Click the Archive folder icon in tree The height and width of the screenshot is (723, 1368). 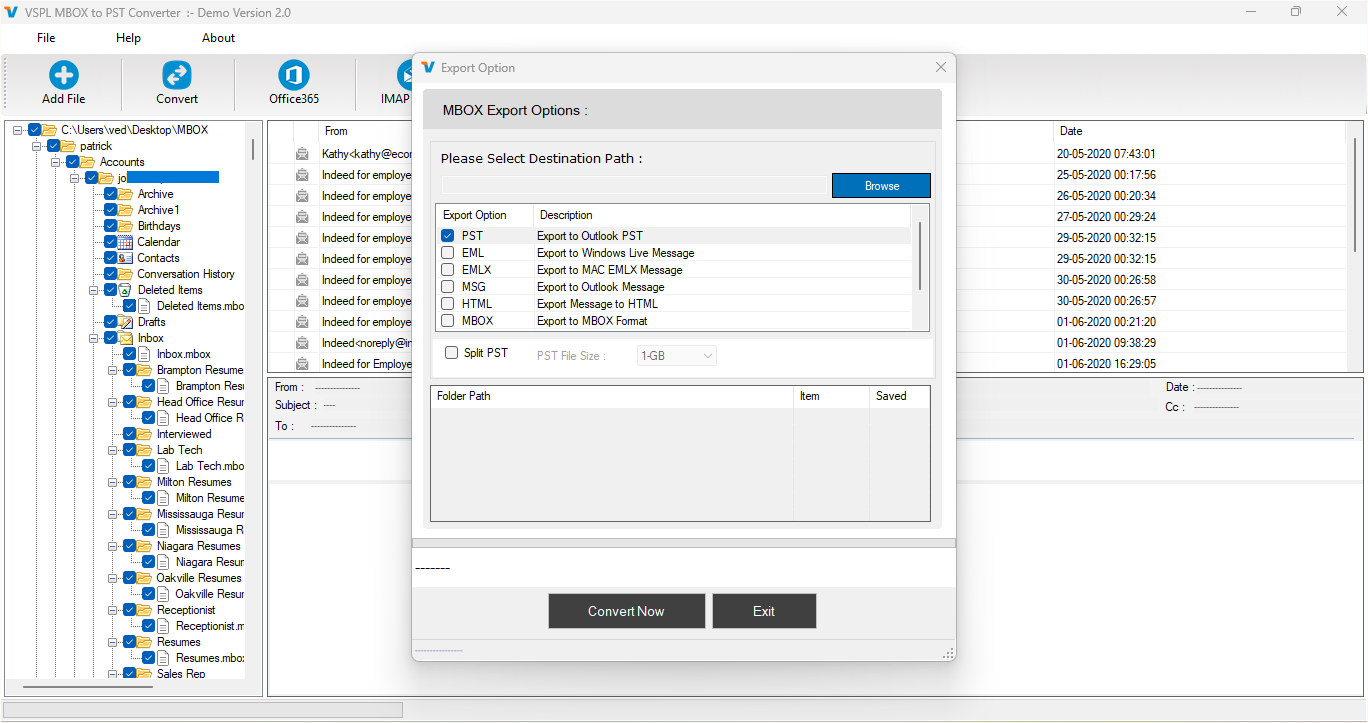[125, 194]
